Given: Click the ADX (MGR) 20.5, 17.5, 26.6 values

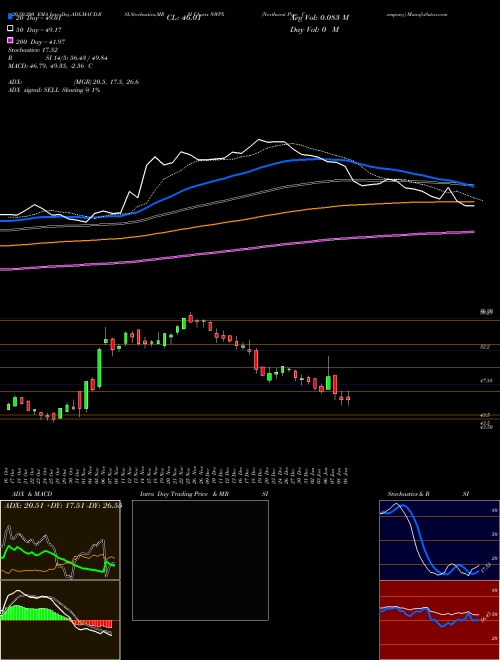Looking at the screenshot, I should 106,82.
